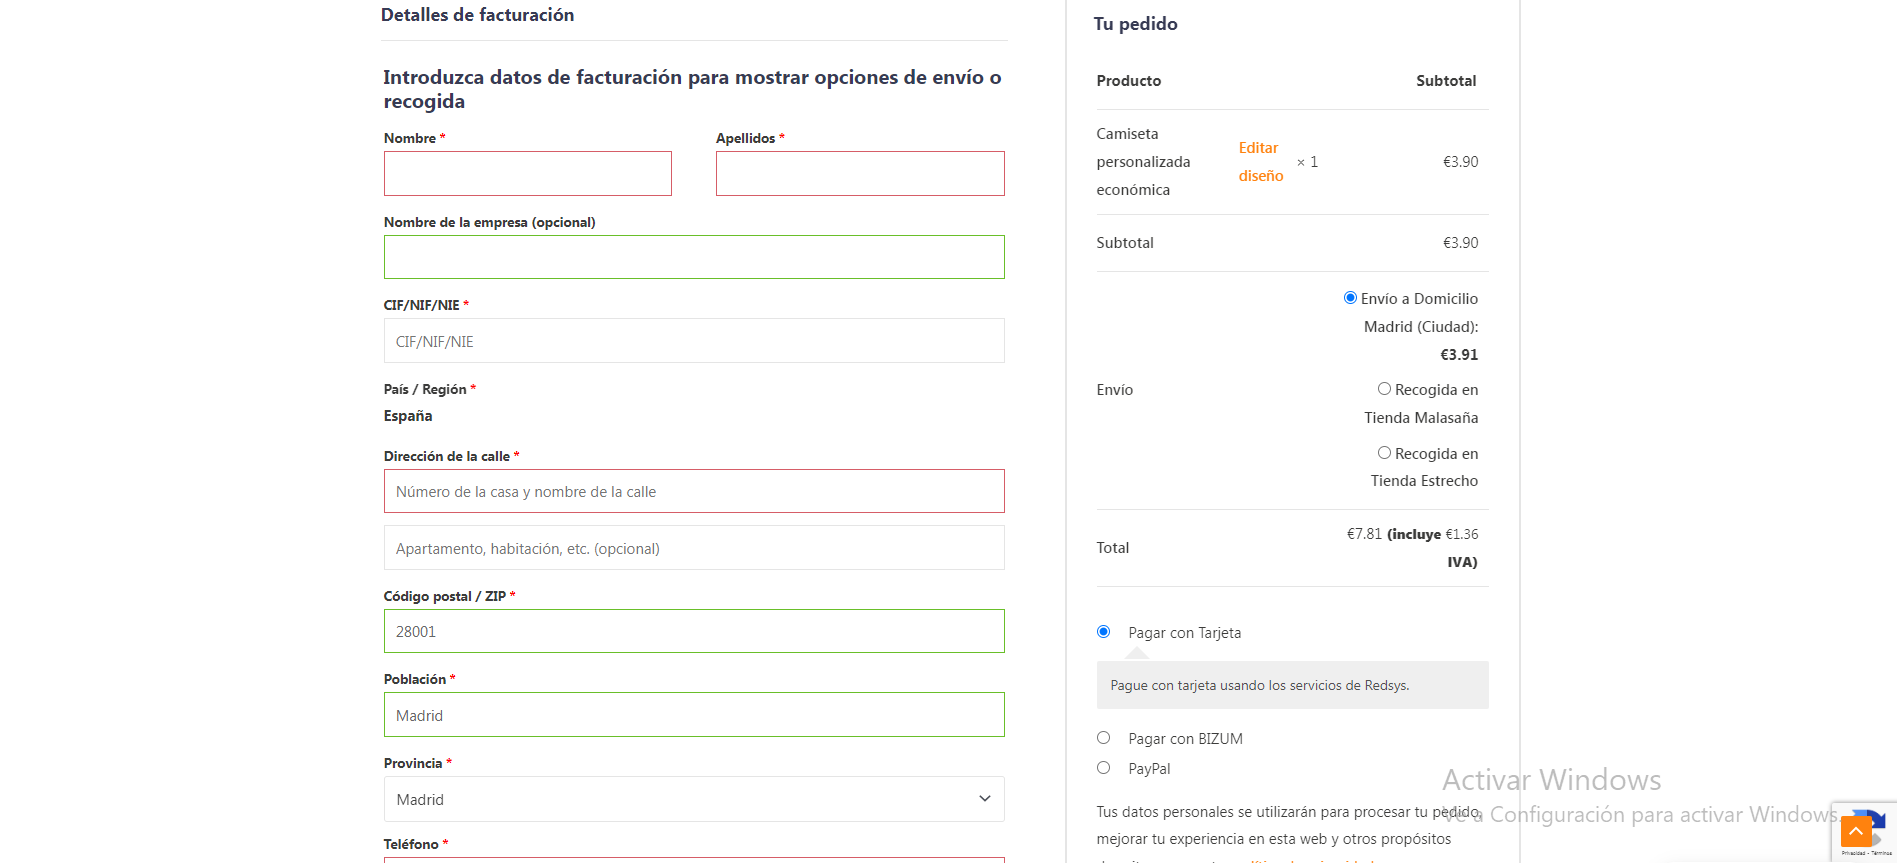Select Envío a Domicilio shipping option
The width and height of the screenshot is (1897, 863).
(x=1350, y=298)
